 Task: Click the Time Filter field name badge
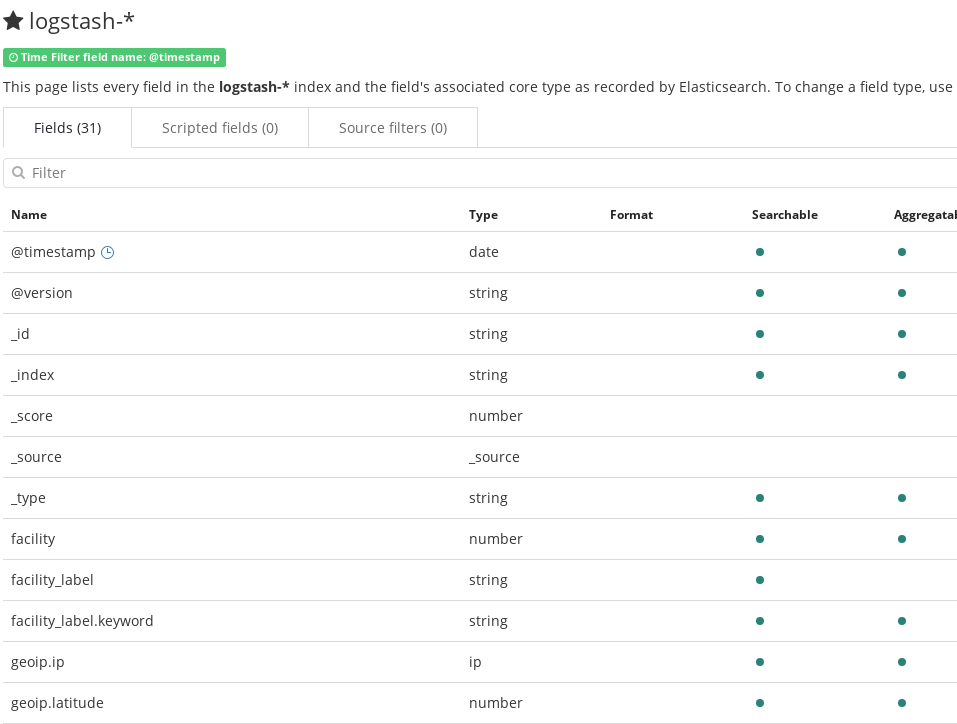(115, 57)
